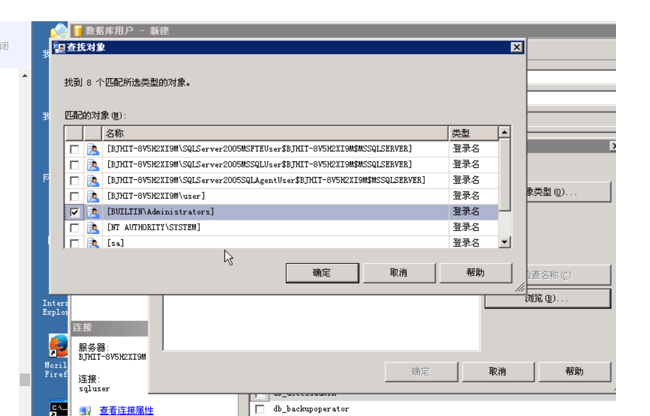Image resolution: width=650 pixels, height=416 pixels.
Task: Sort by the 类型 column header
Action: pos(473,133)
